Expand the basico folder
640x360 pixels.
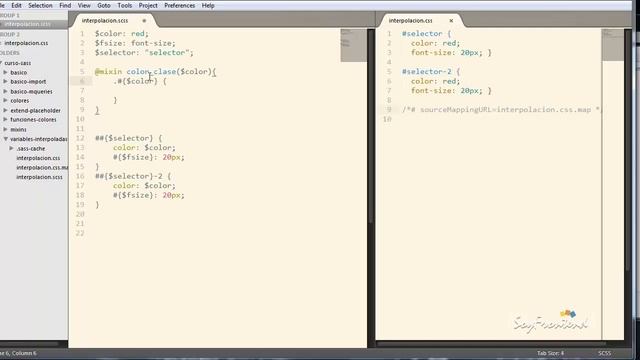point(6,72)
